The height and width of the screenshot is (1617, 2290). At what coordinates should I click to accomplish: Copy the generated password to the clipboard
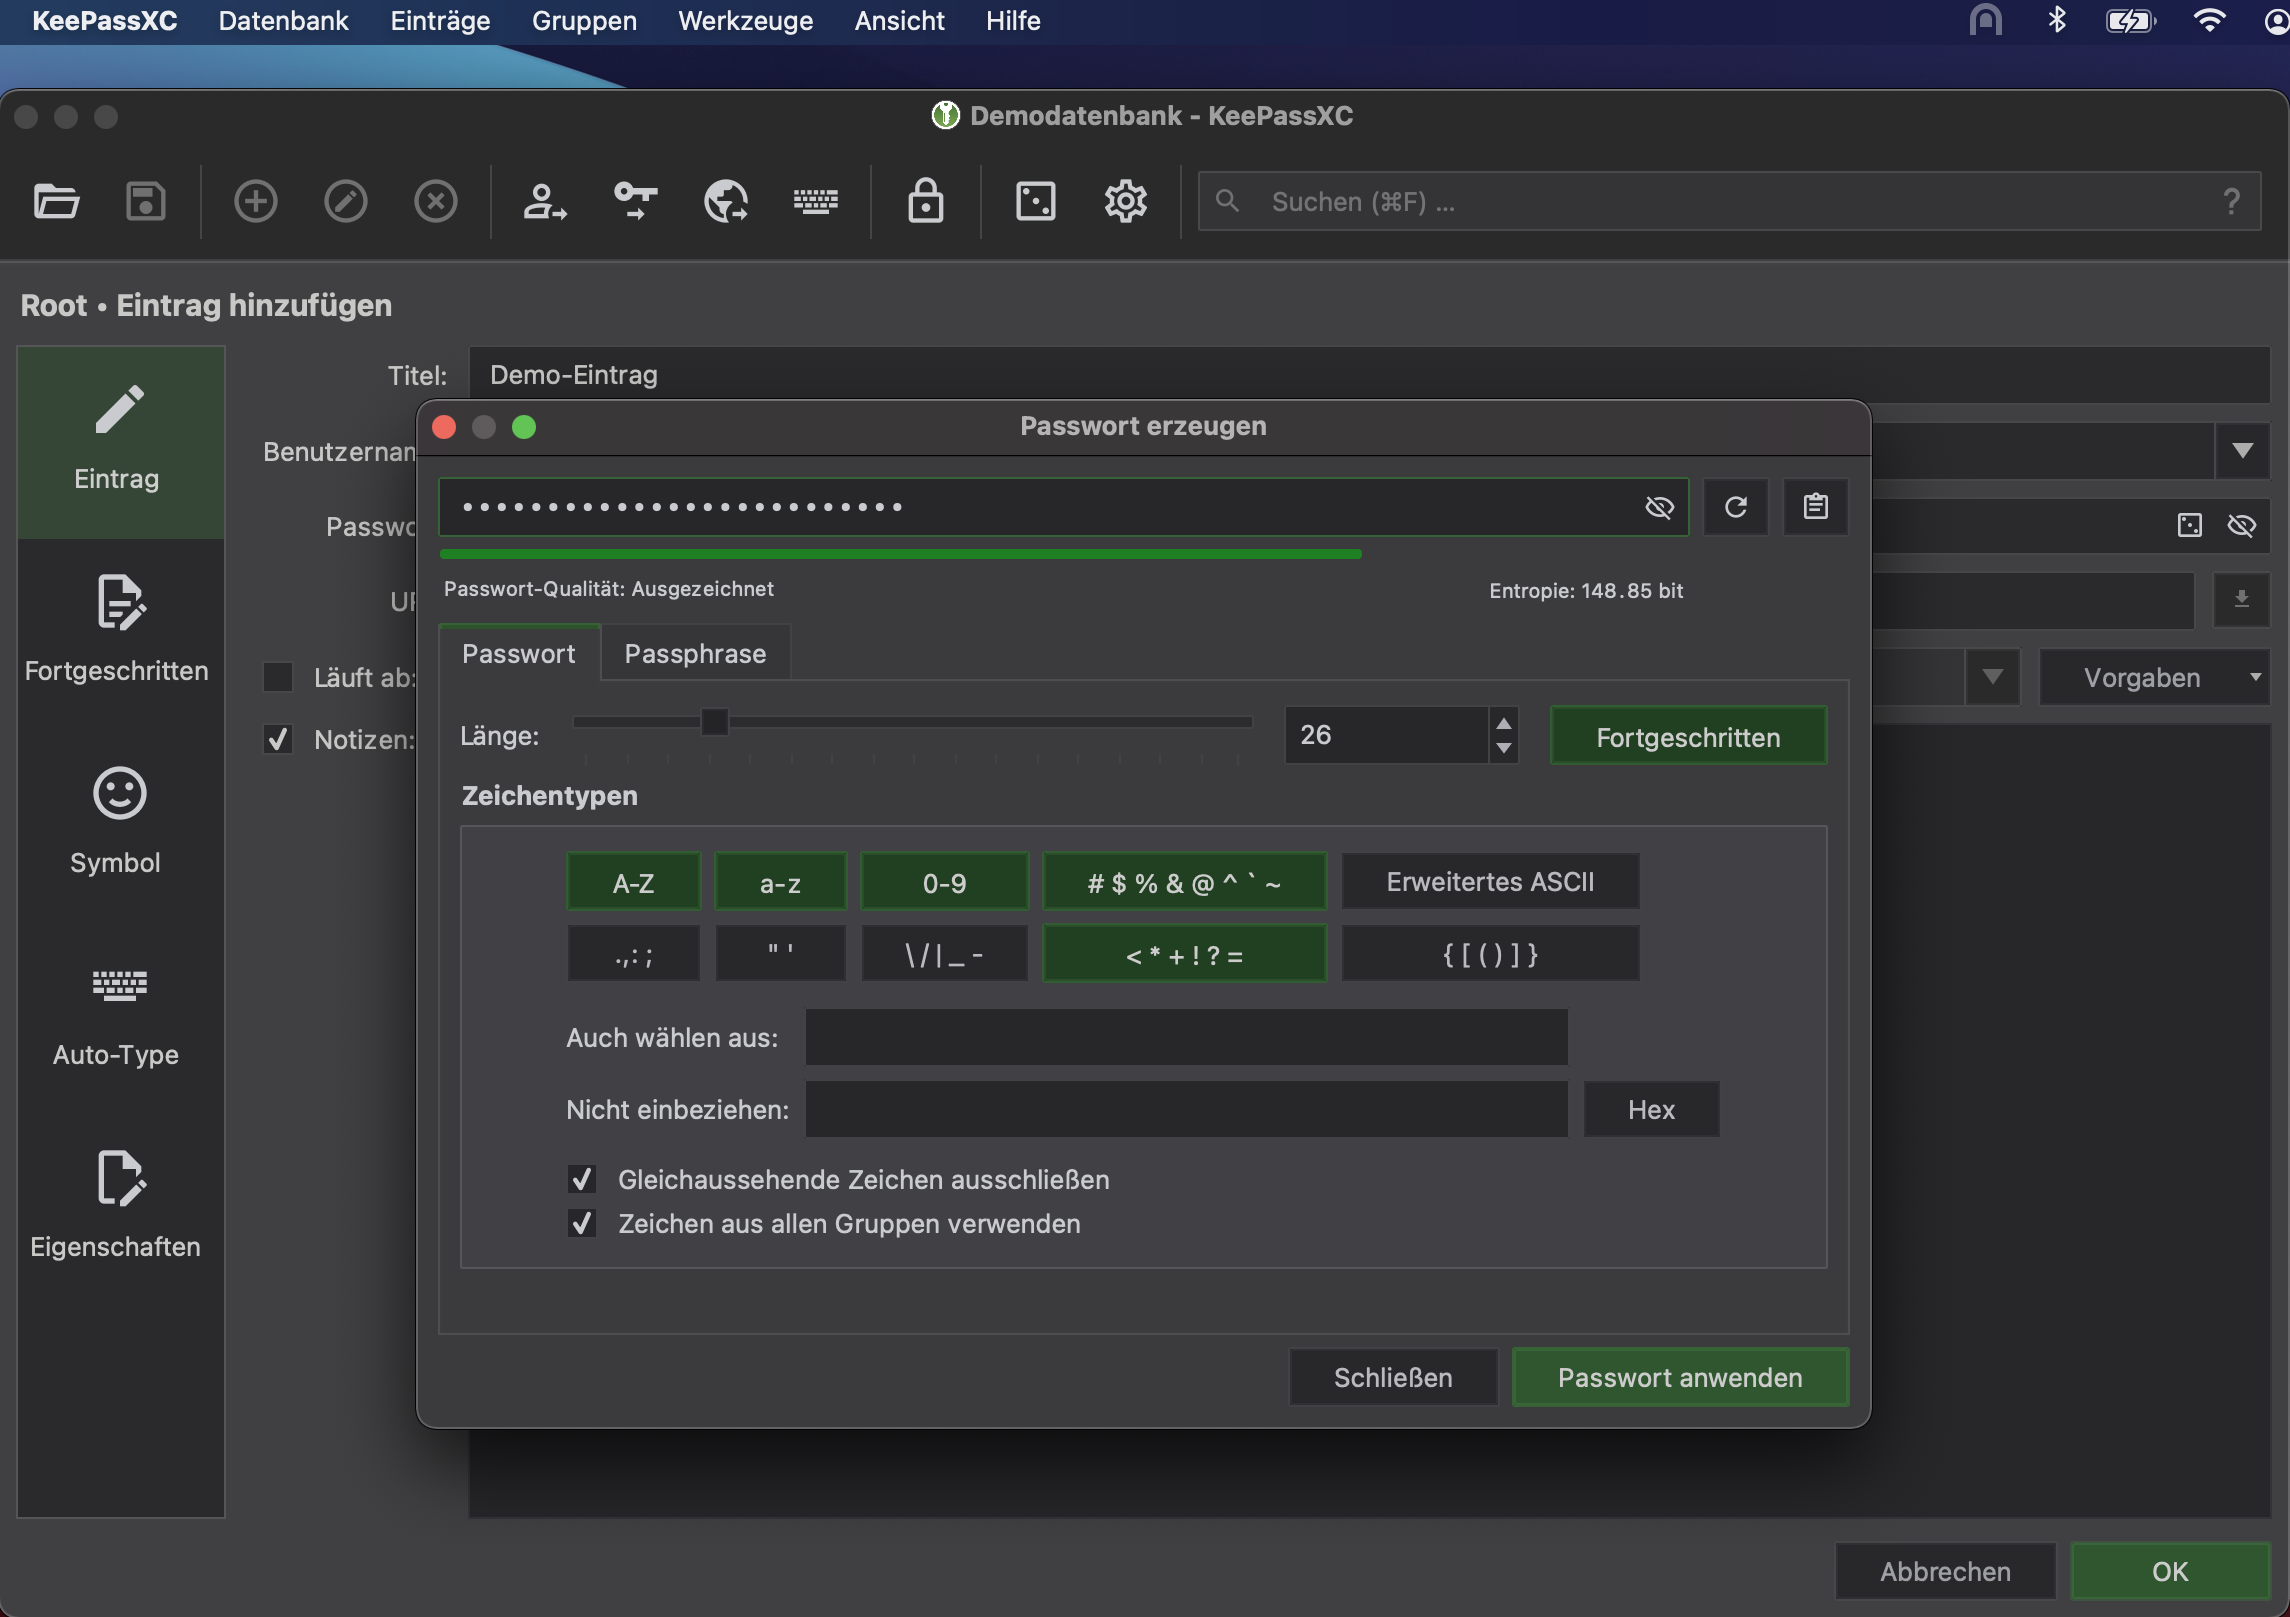(x=1815, y=507)
